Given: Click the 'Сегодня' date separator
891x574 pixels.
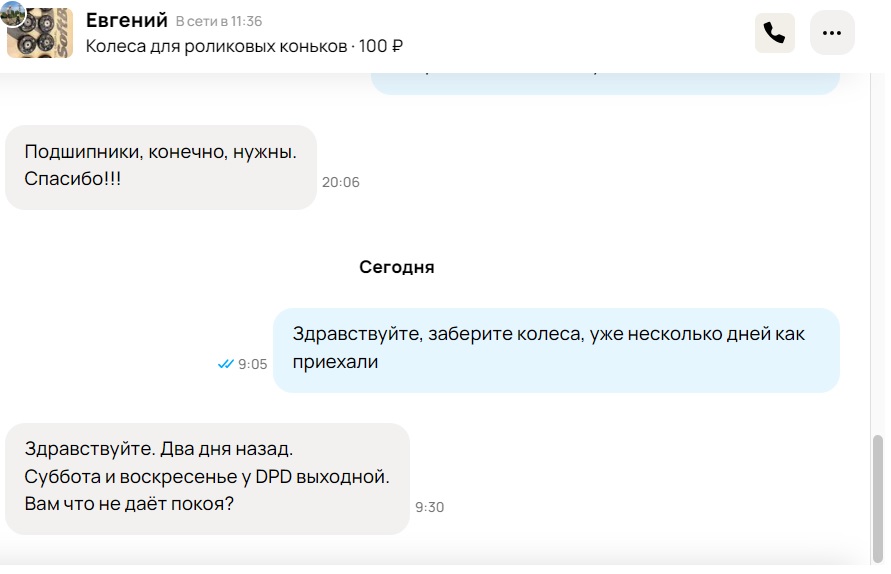Looking at the screenshot, I should tap(397, 267).
